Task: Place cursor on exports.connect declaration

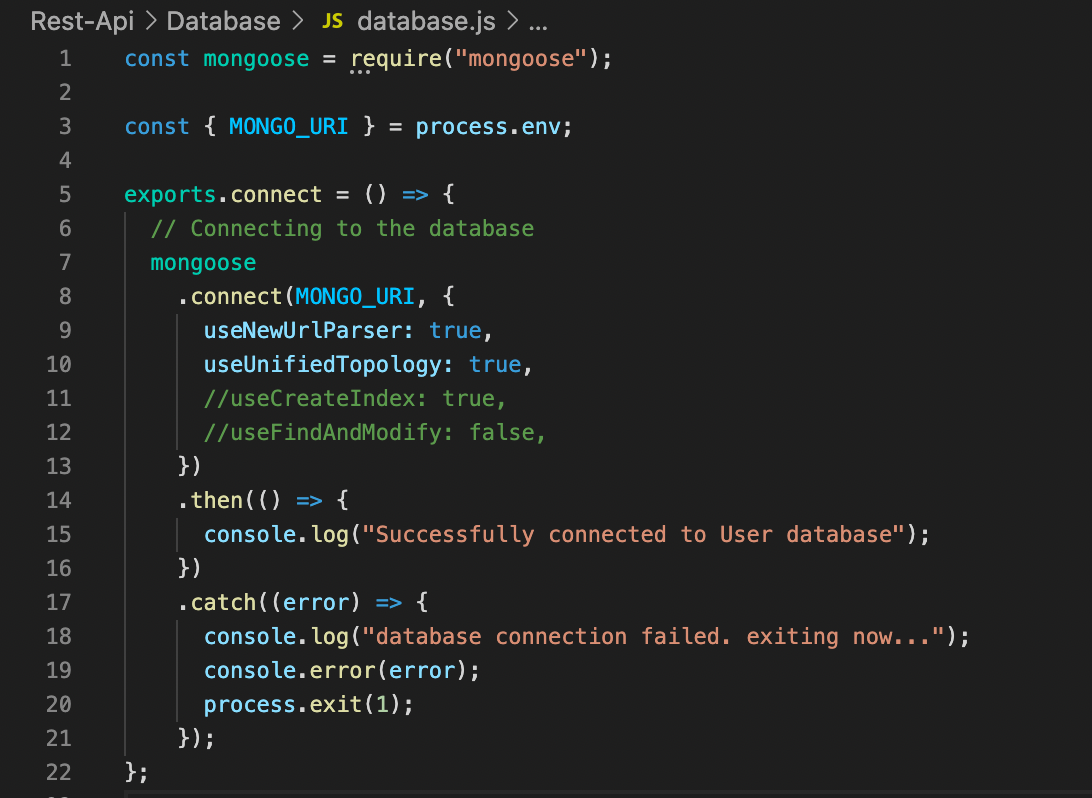Action: tap(220, 194)
